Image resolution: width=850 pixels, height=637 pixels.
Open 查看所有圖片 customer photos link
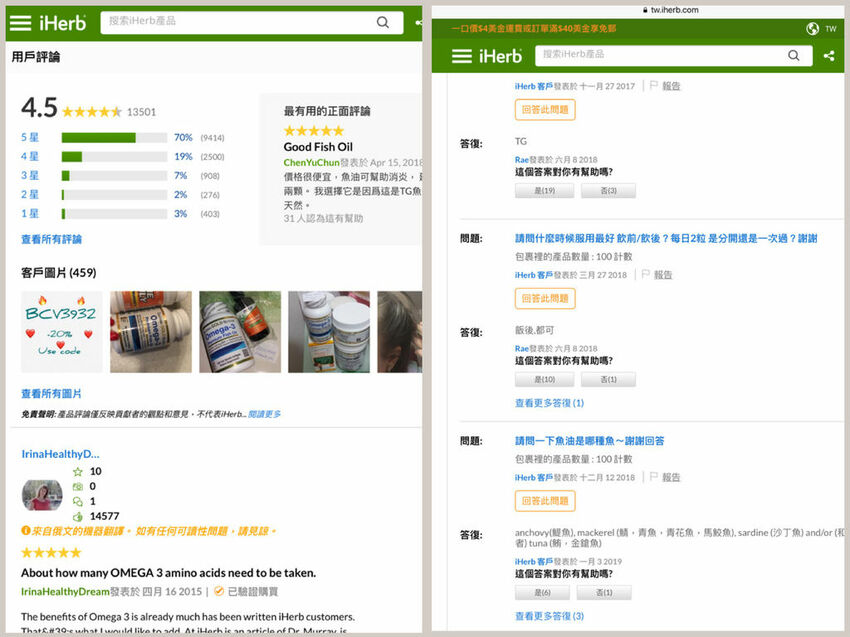(51, 394)
